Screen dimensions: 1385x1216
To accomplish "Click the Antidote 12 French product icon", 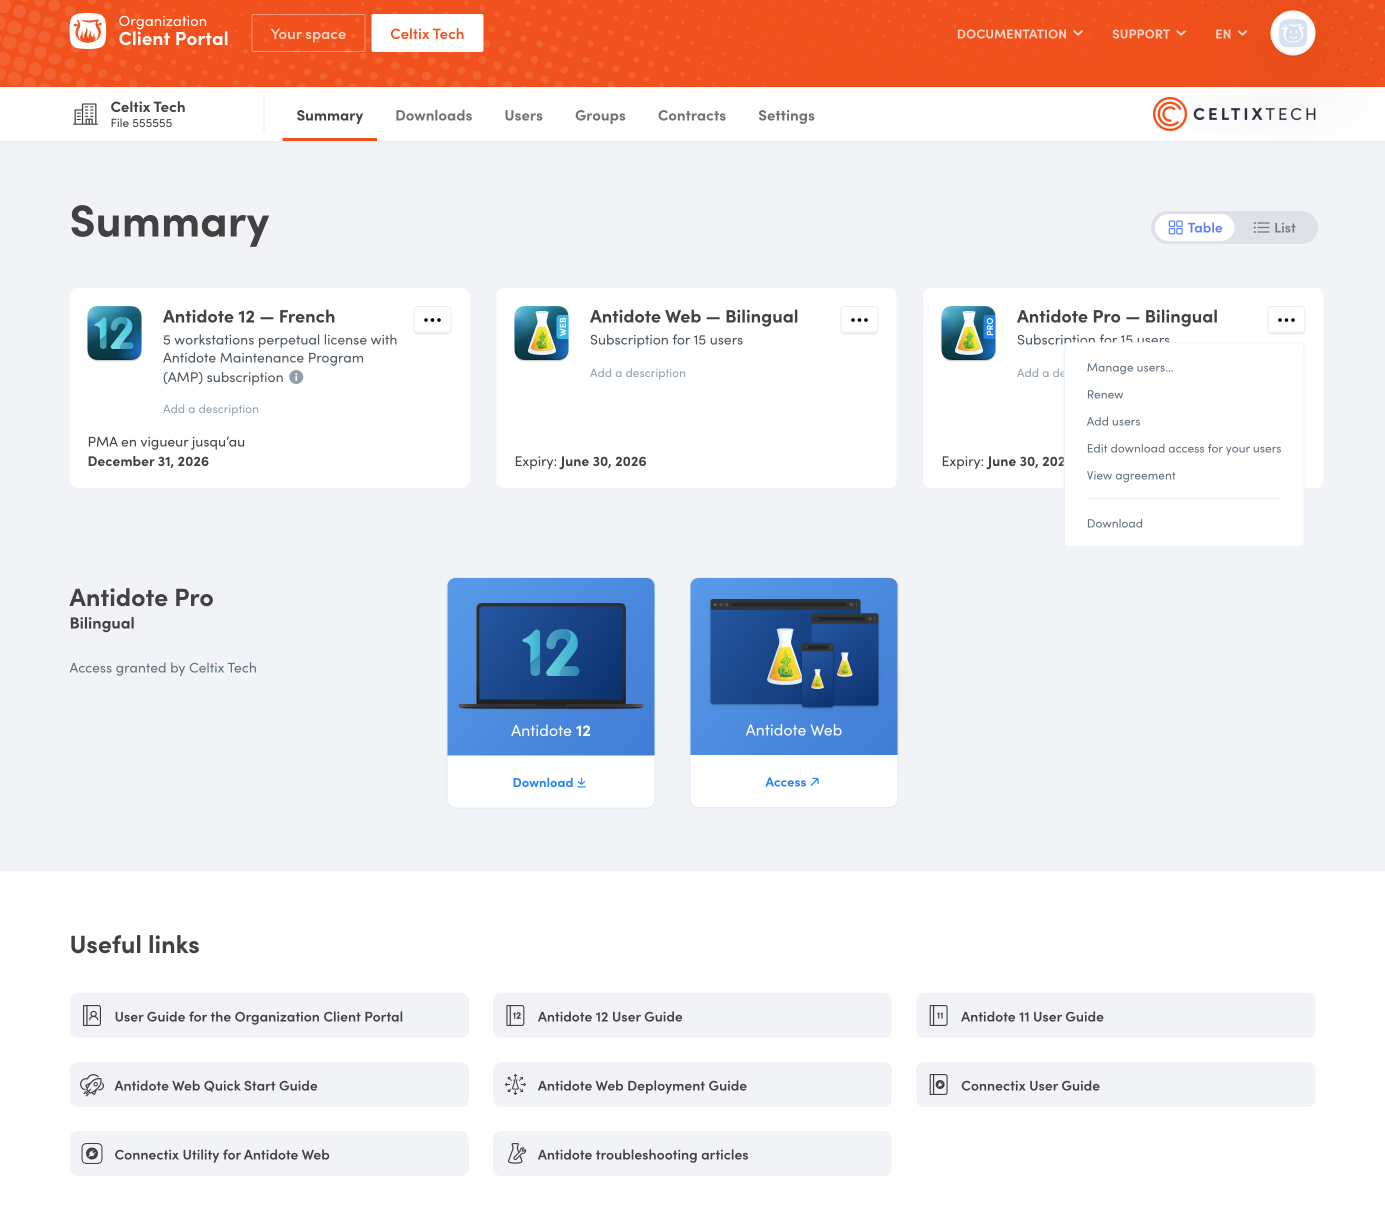I will (x=115, y=333).
